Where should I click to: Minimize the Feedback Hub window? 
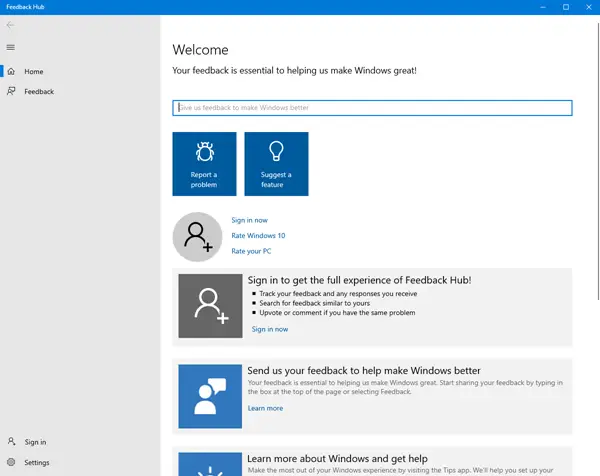[543, 7]
